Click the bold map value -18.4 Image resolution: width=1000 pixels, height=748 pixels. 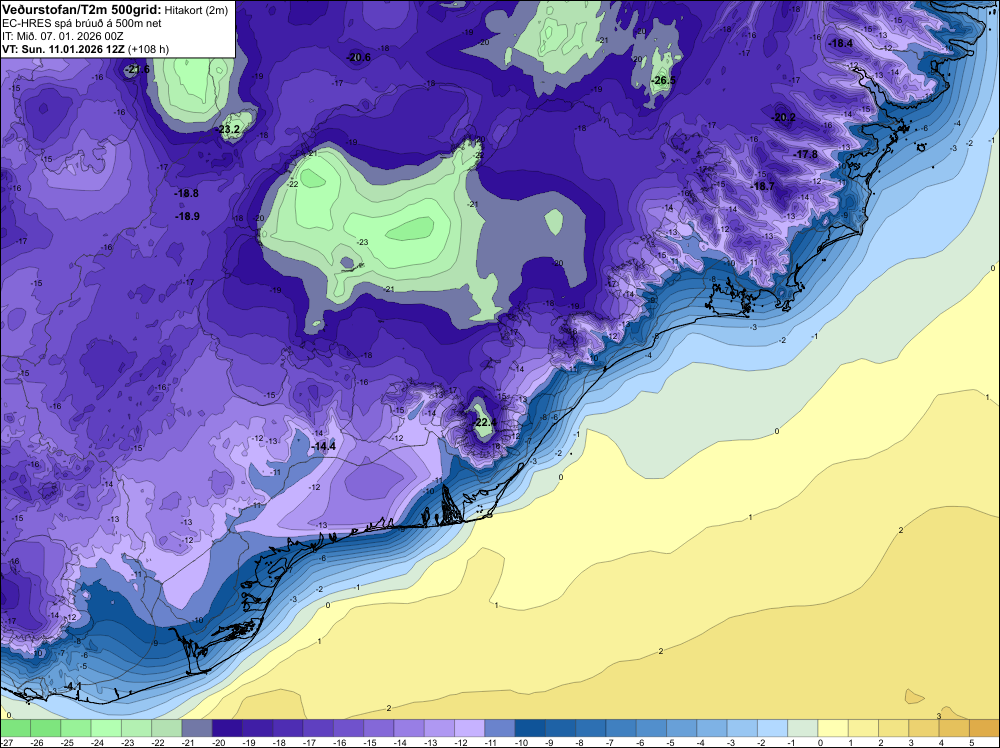[840, 43]
